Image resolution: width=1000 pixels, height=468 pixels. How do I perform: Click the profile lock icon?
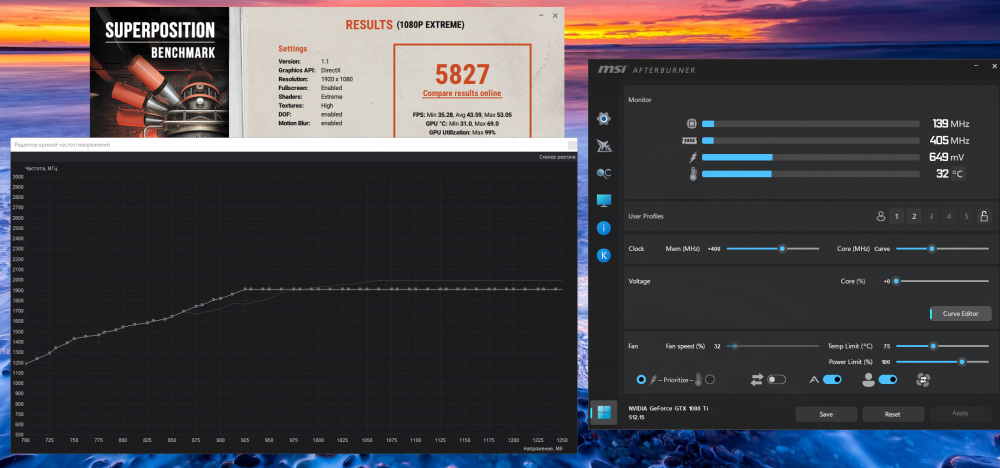[x=983, y=216]
